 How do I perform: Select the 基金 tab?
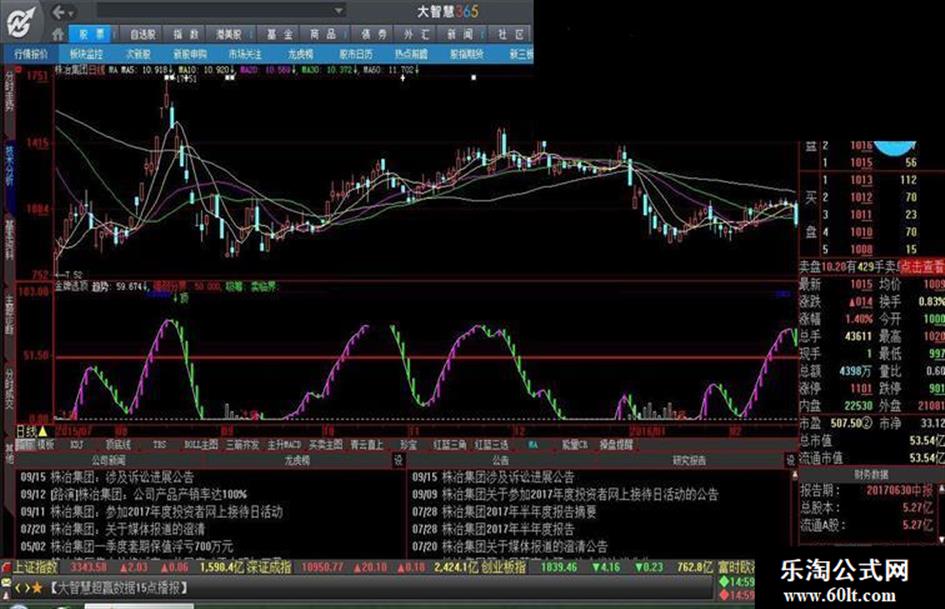[x=280, y=34]
